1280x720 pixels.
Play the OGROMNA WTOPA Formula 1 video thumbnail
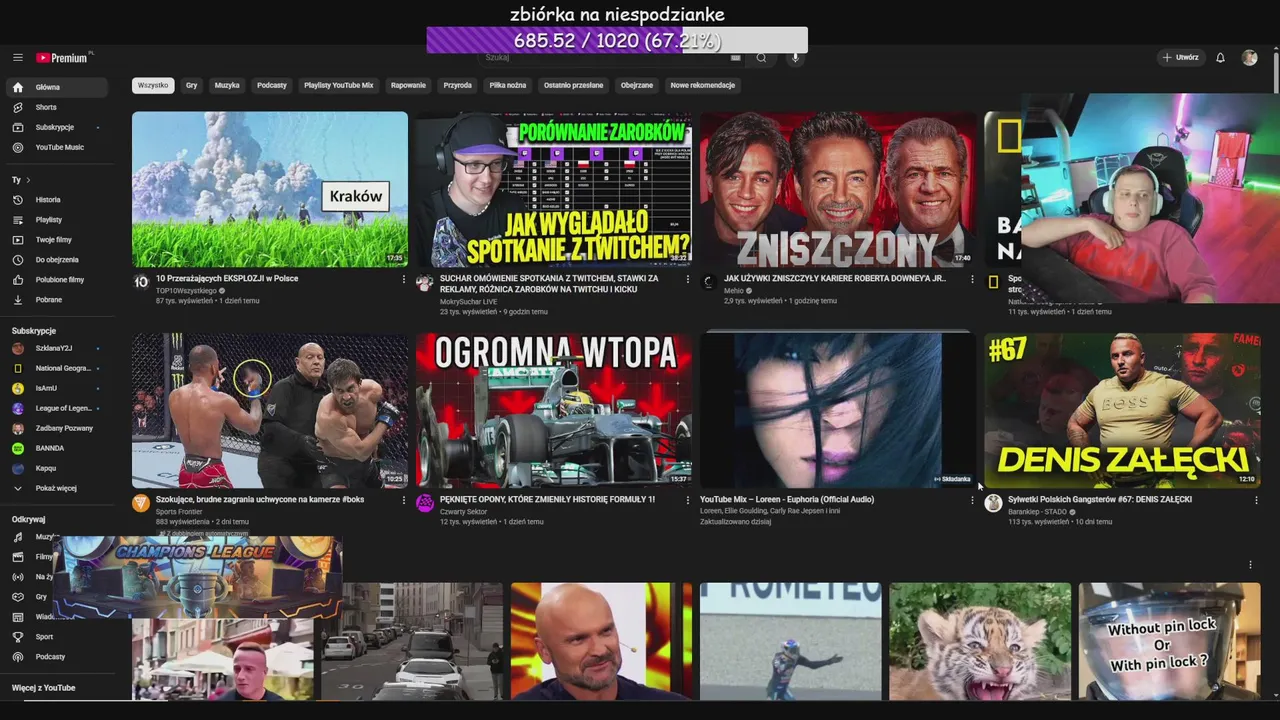click(554, 410)
